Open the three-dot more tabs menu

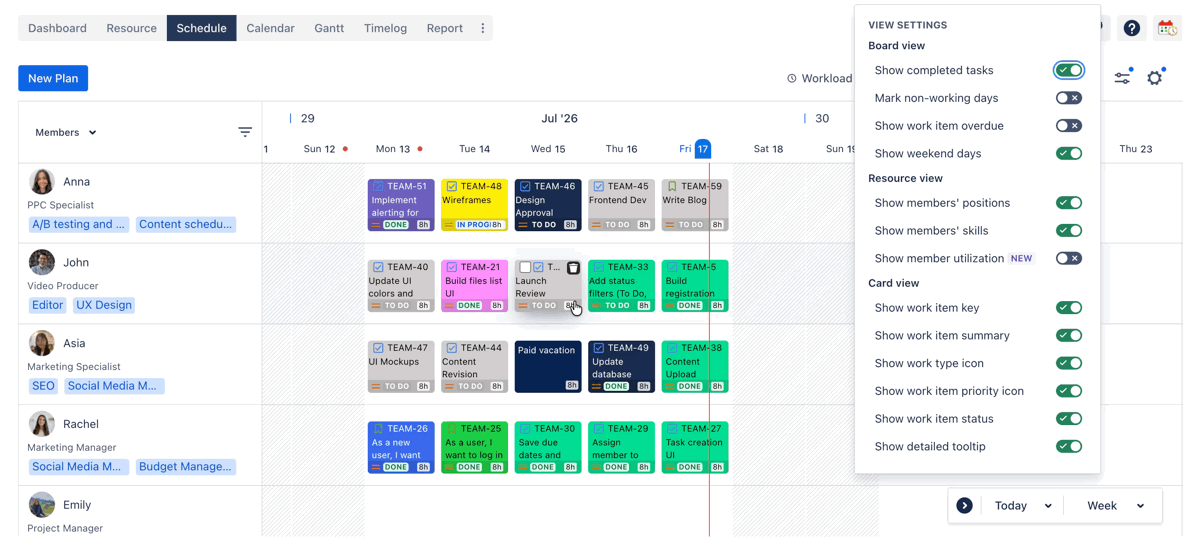click(483, 28)
